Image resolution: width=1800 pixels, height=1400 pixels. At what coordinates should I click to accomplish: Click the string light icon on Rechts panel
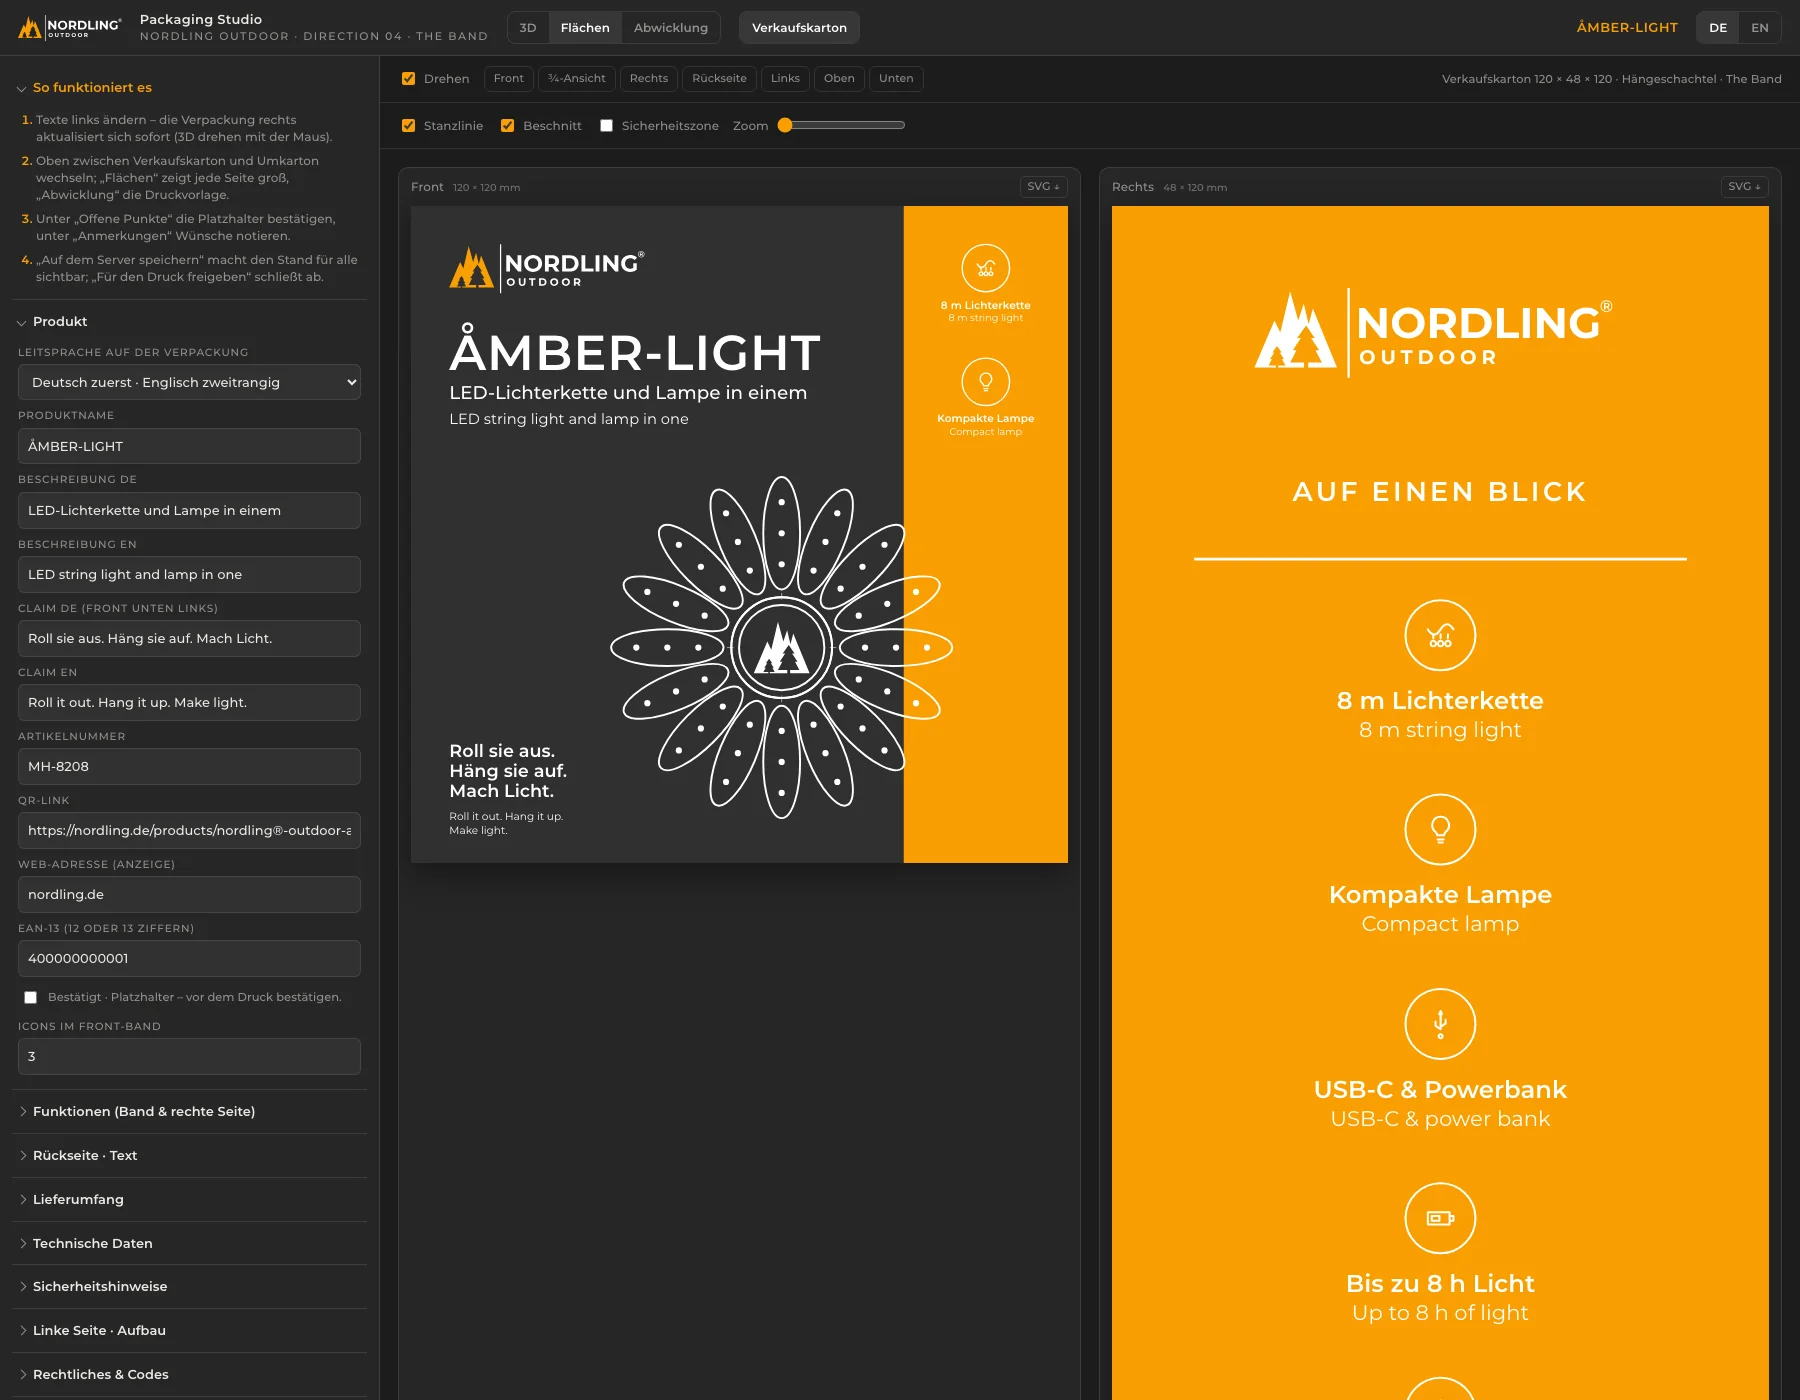1440,635
